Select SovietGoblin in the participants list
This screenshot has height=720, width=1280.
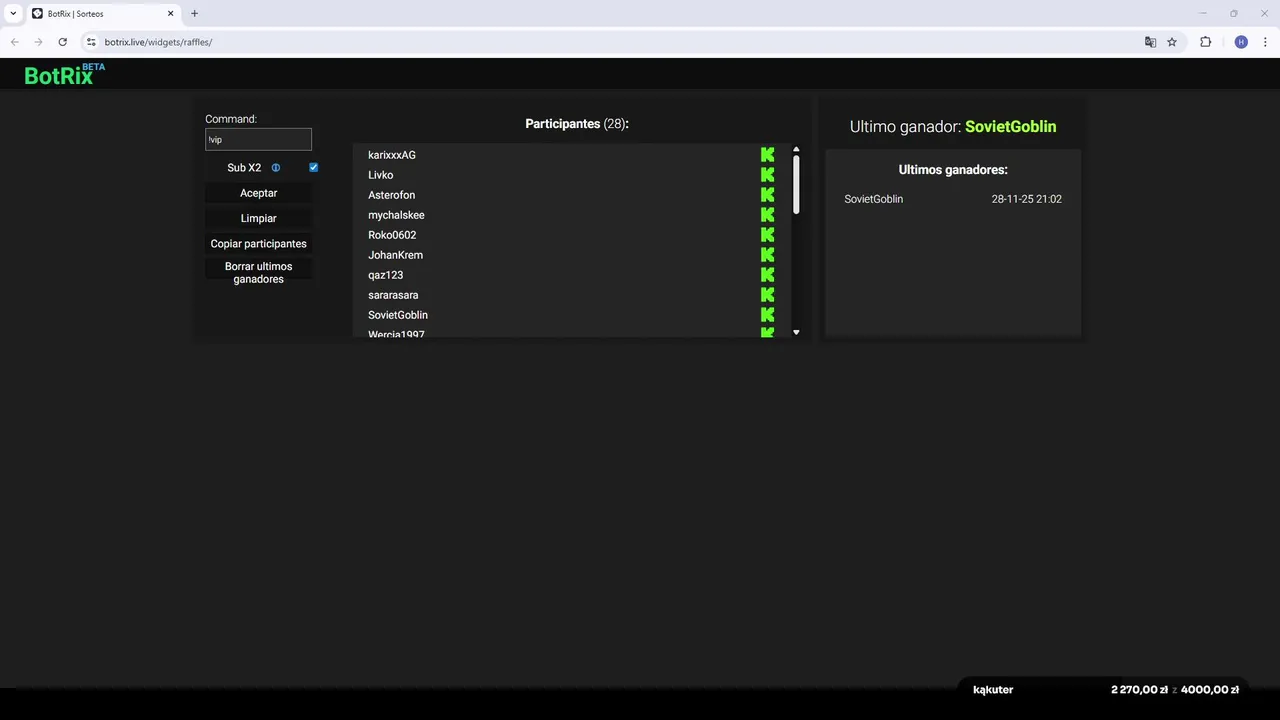click(398, 315)
